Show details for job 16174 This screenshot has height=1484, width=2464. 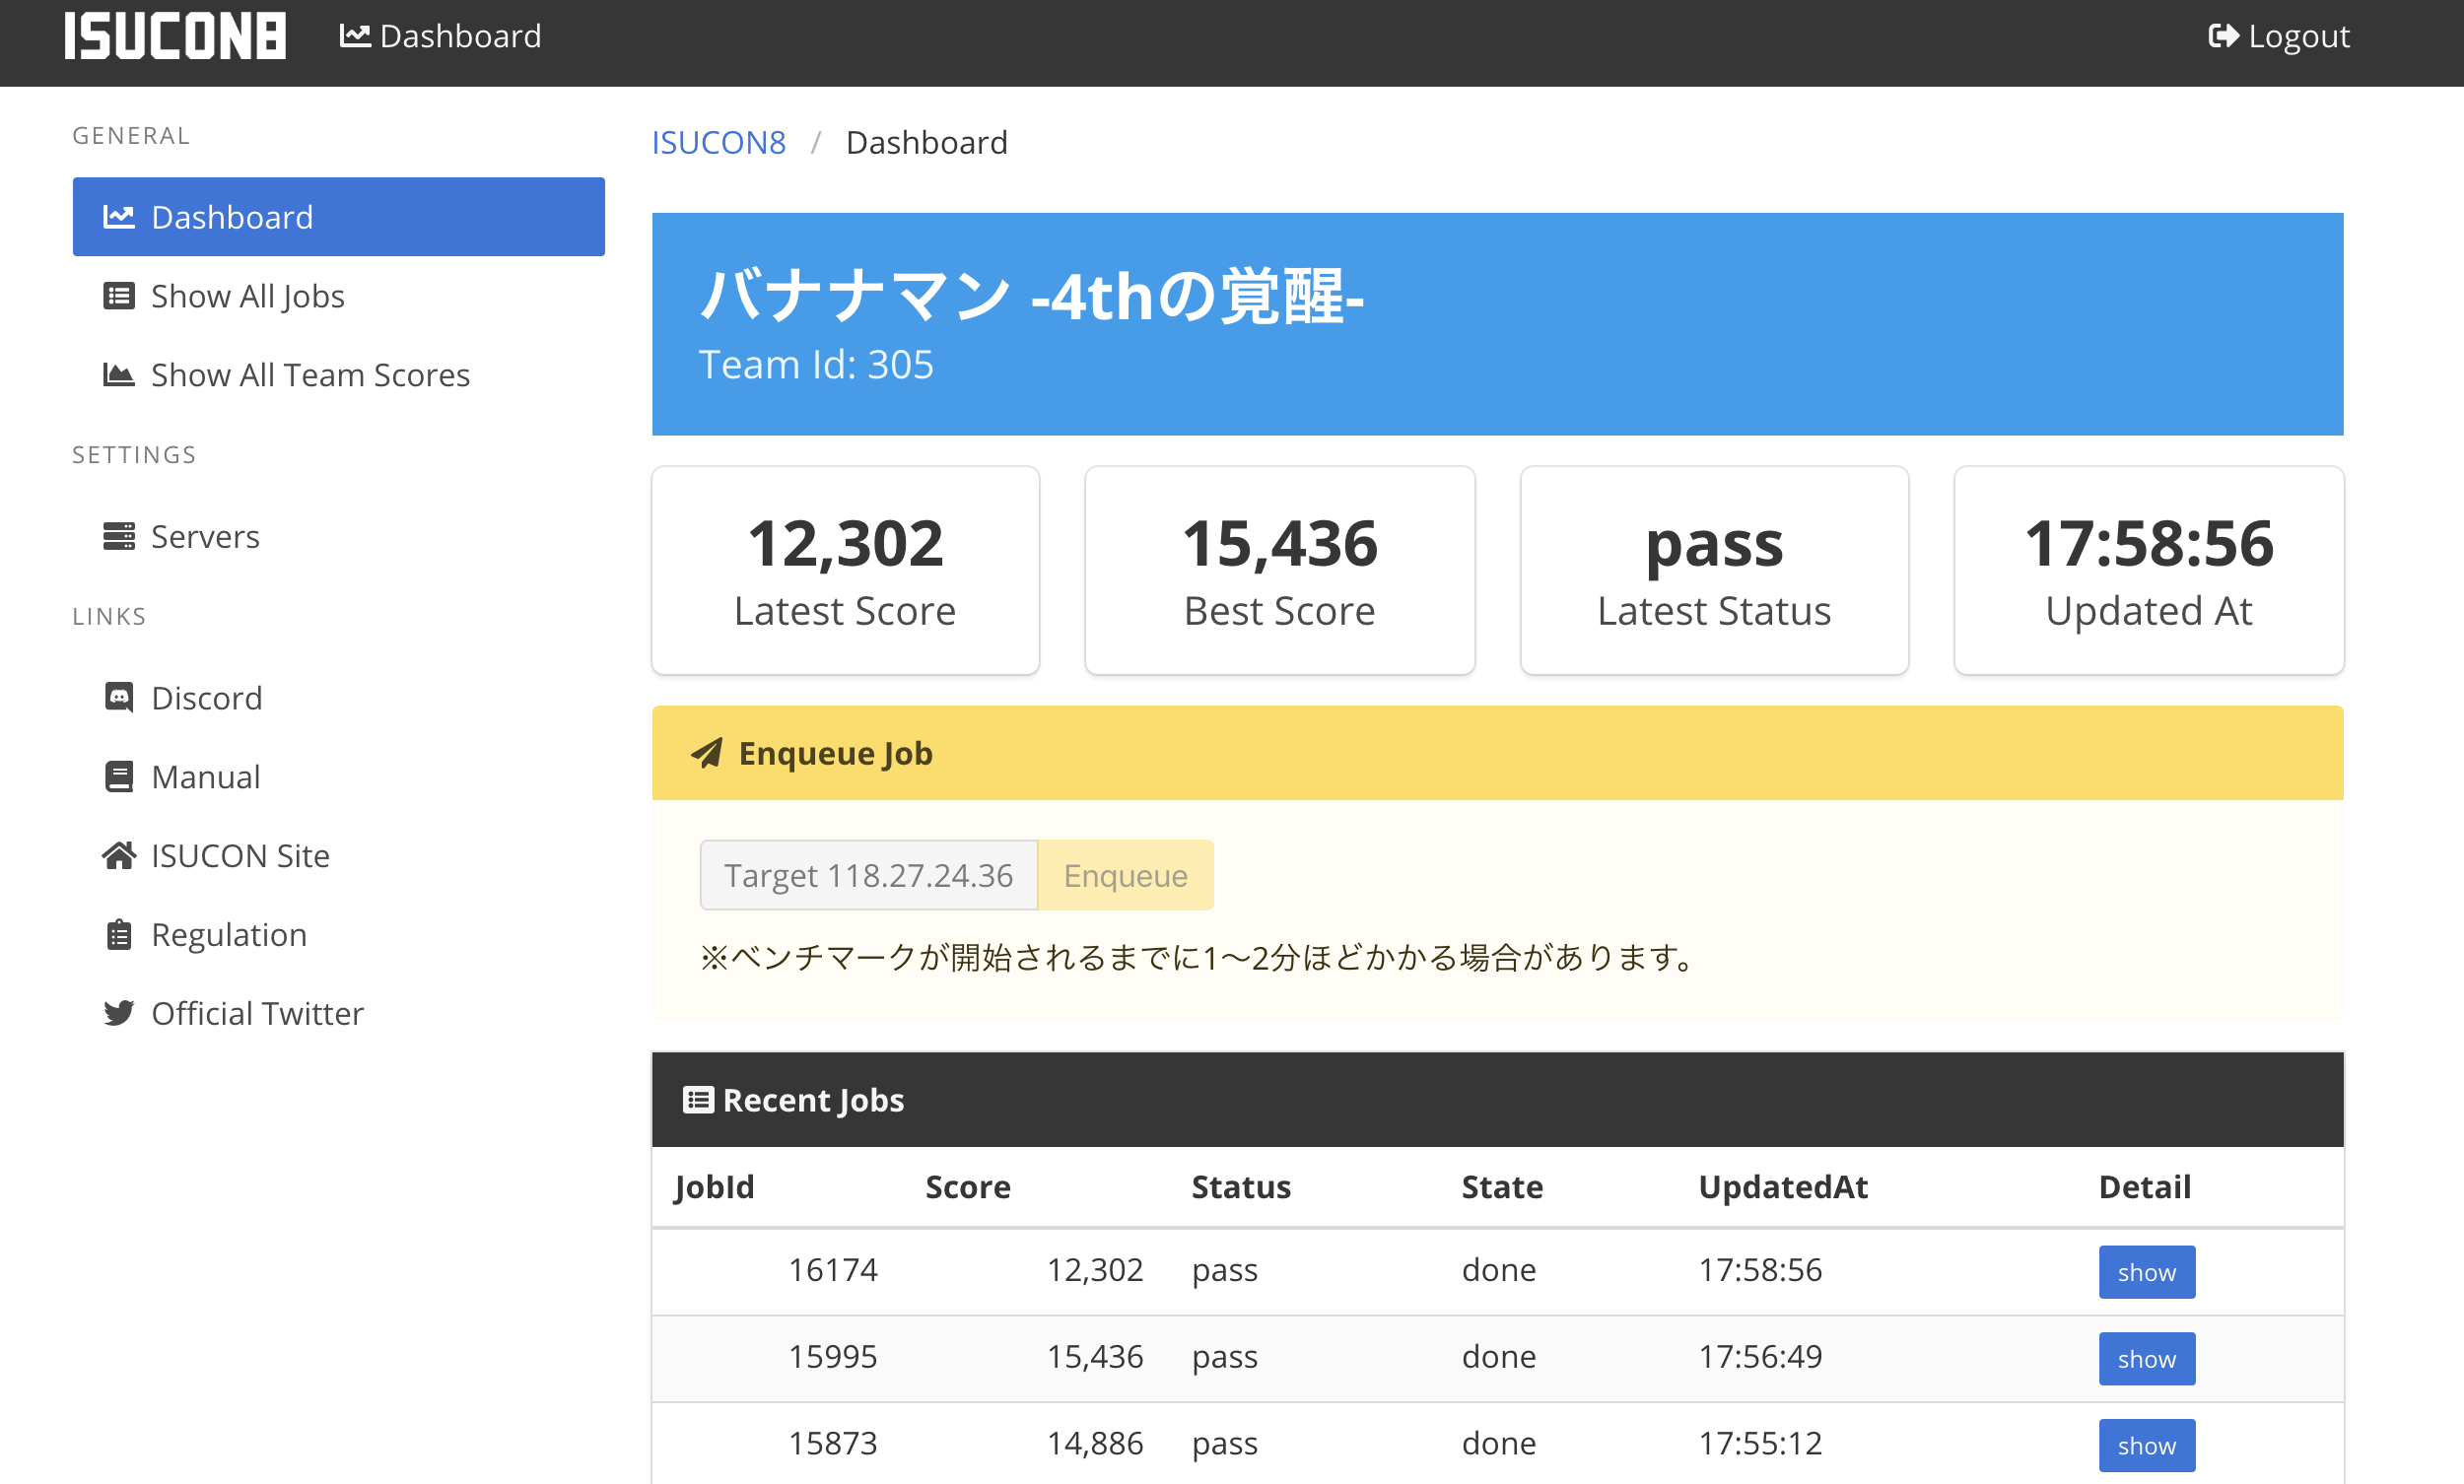coord(2147,1272)
